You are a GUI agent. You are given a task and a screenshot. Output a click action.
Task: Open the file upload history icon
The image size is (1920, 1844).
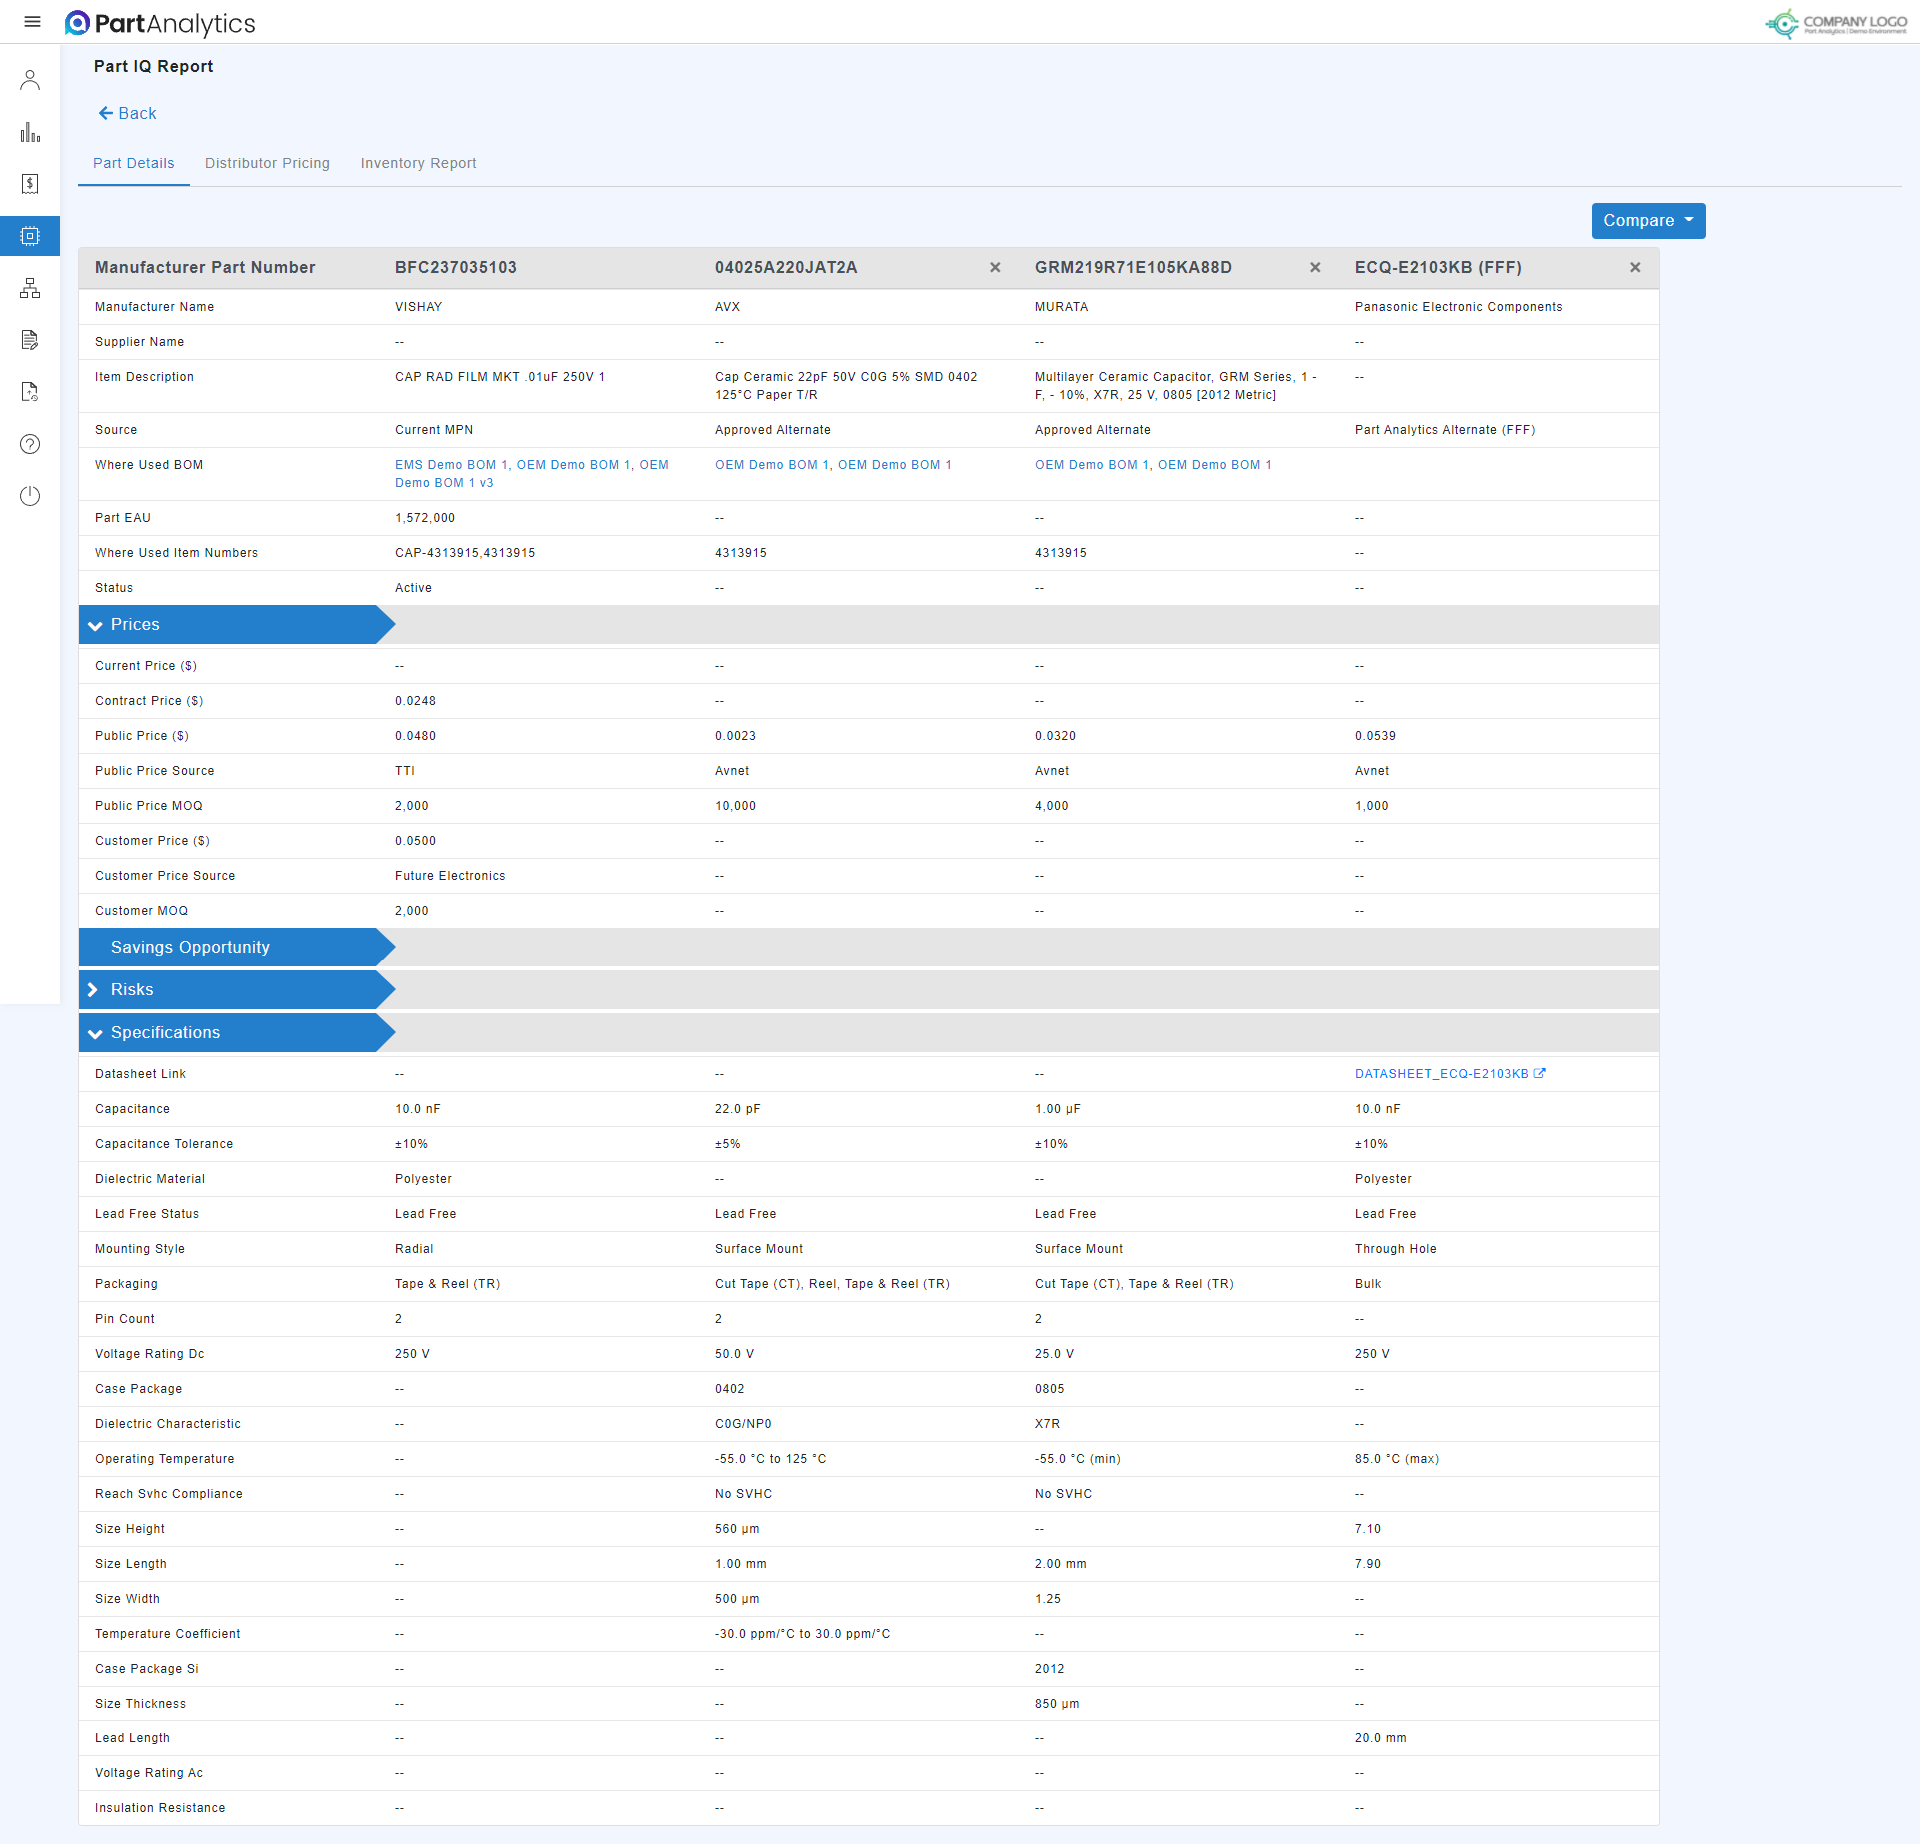pos(30,392)
